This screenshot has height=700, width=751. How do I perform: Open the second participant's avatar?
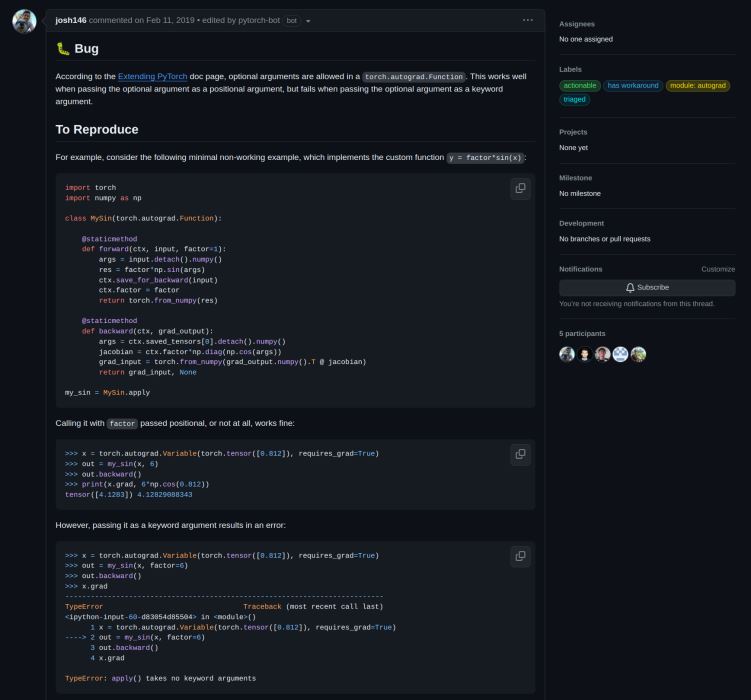point(585,354)
